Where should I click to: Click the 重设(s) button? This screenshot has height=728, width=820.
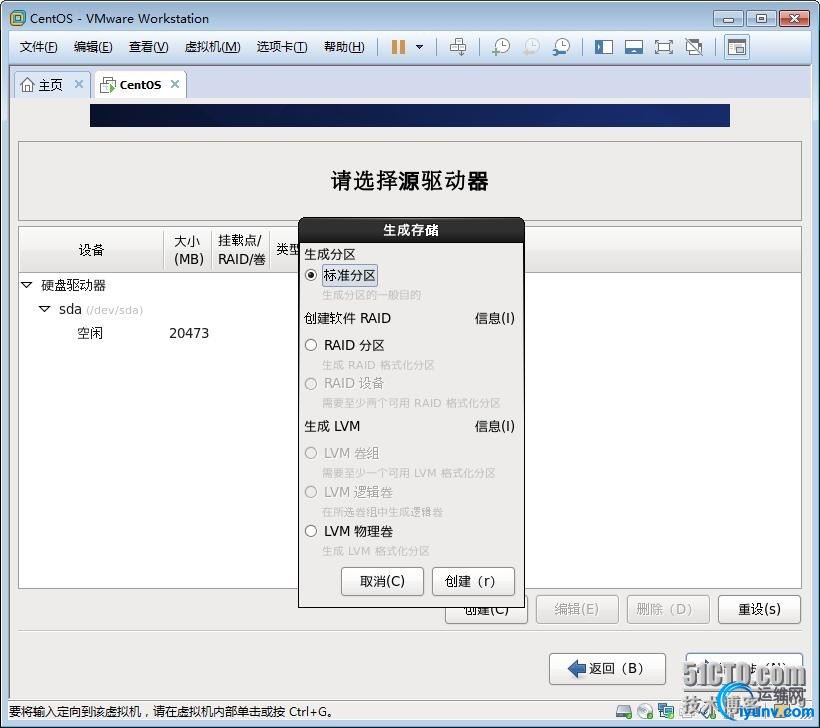[759, 610]
